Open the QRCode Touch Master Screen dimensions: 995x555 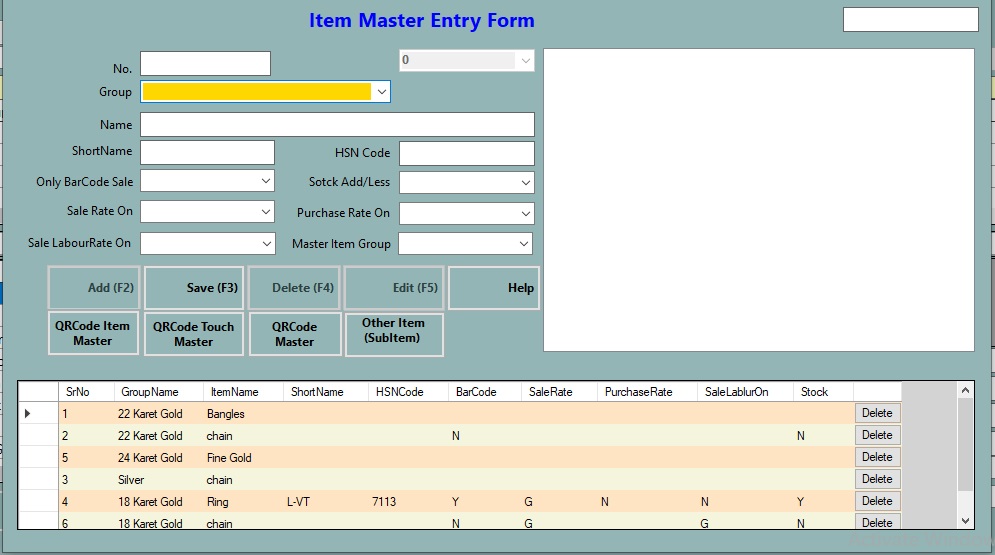pyautogui.click(x=194, y=334)
